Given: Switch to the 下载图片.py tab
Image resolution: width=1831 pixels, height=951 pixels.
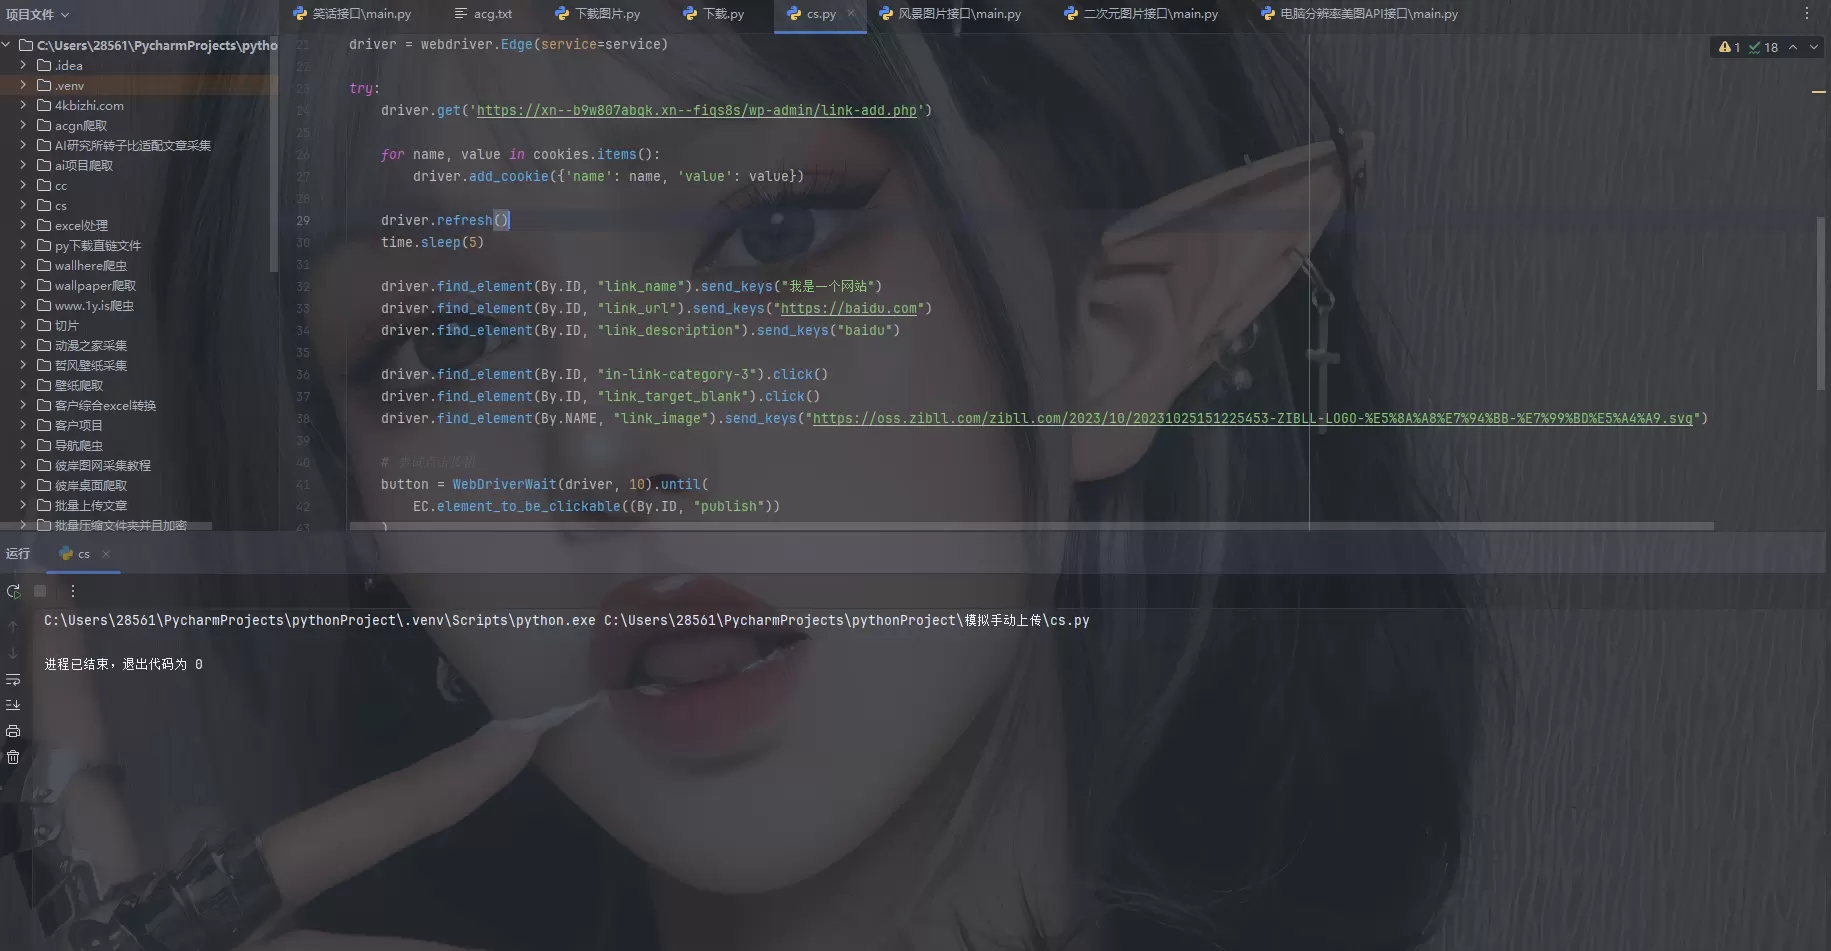Looking at the screenshot, I should [598, 14].
